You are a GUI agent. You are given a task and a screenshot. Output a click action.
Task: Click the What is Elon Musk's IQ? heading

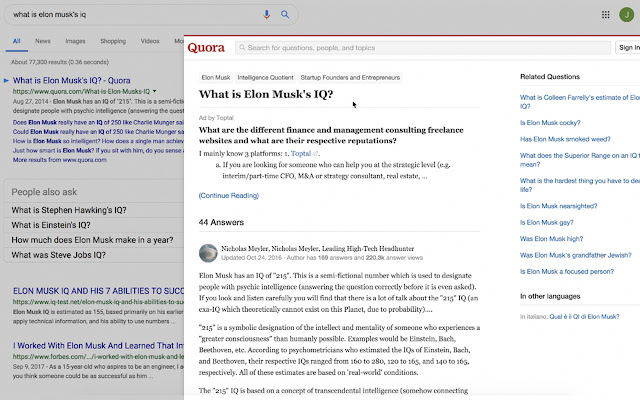(x=266, y=94)
